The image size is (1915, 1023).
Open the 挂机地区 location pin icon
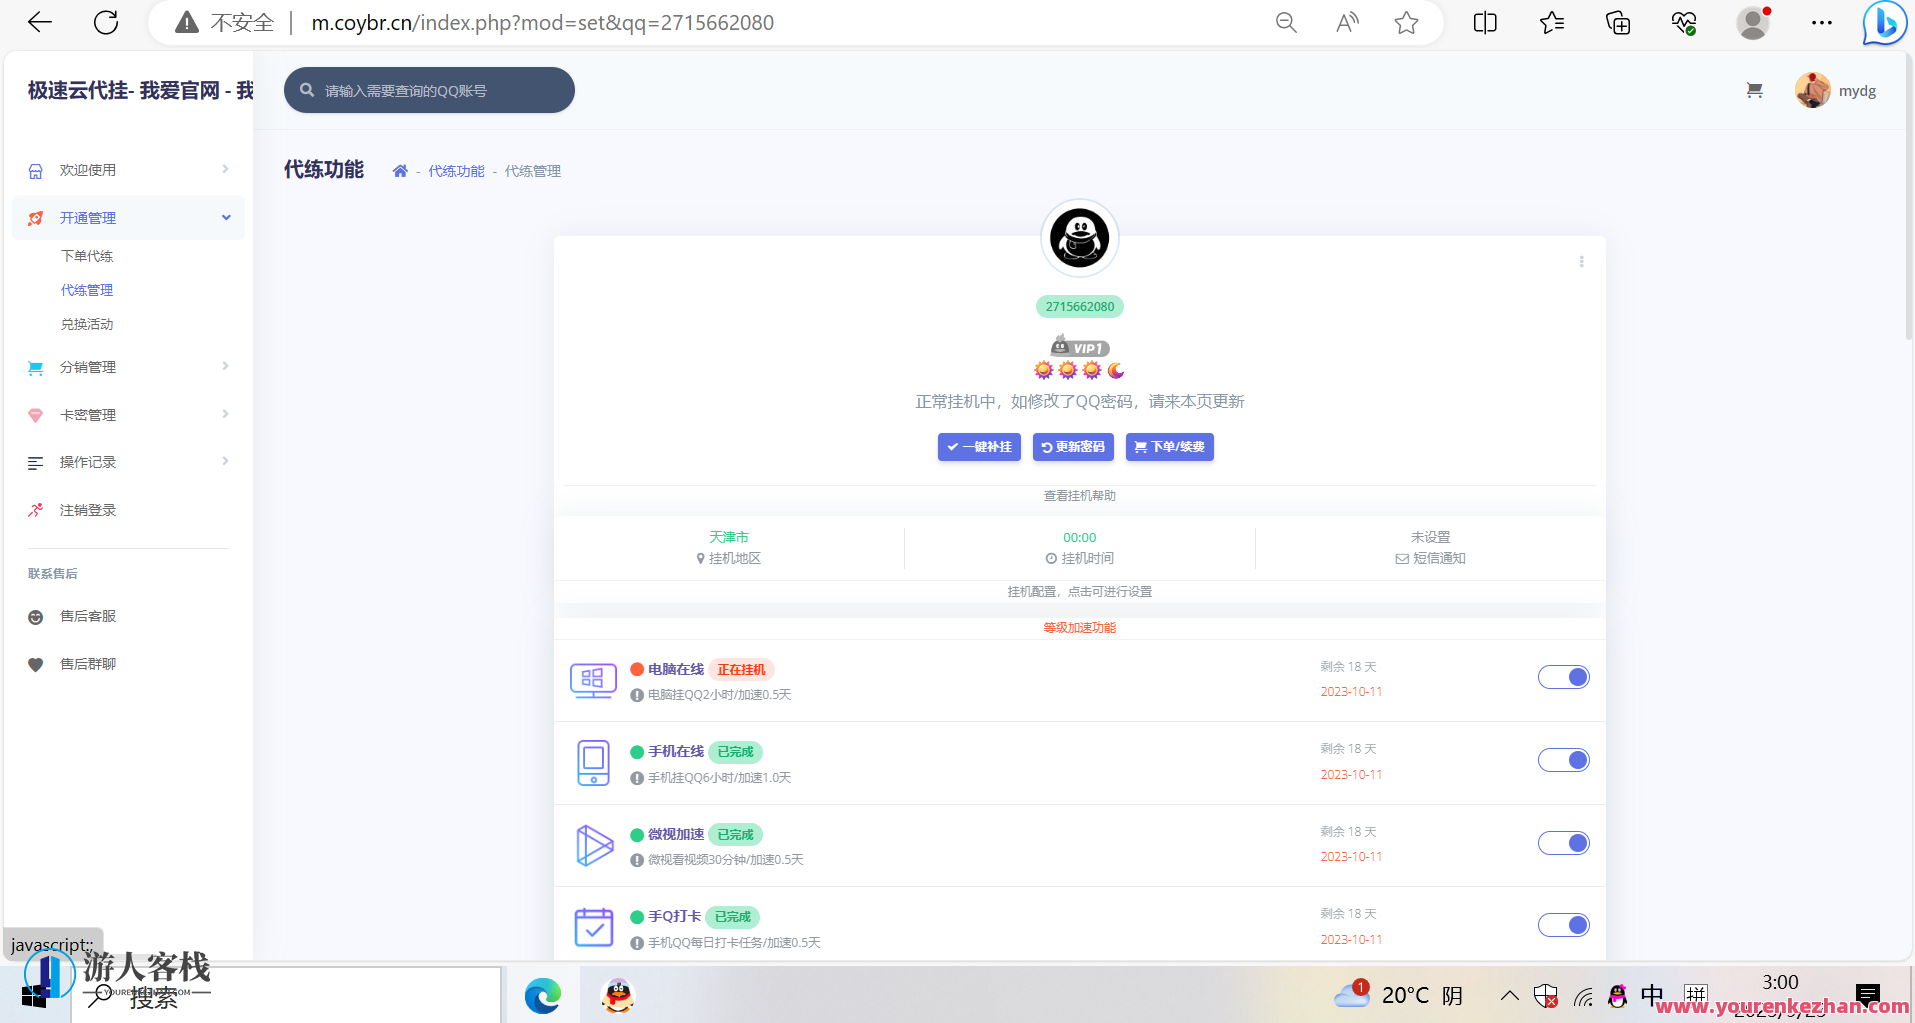click(700, 558)
